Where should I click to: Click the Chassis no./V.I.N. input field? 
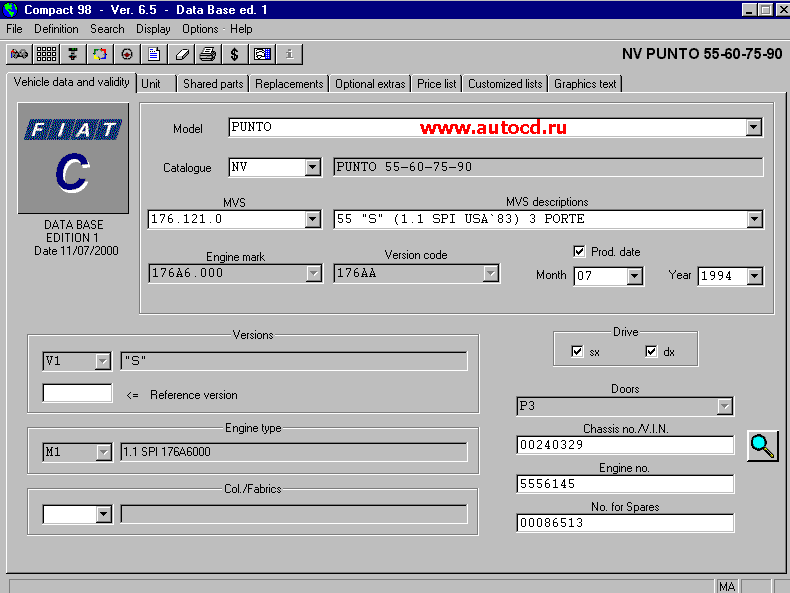click(625, 445)
